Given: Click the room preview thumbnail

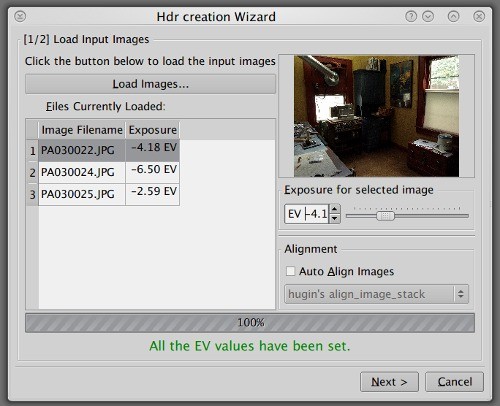Looking at the screenshot, I should (376, 116).
